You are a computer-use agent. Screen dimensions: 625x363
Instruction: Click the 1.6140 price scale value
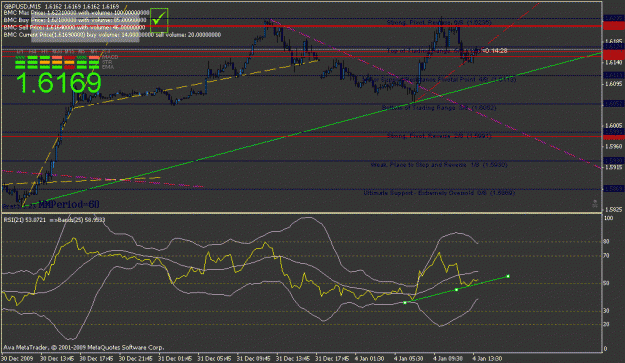tap(614, 63)
